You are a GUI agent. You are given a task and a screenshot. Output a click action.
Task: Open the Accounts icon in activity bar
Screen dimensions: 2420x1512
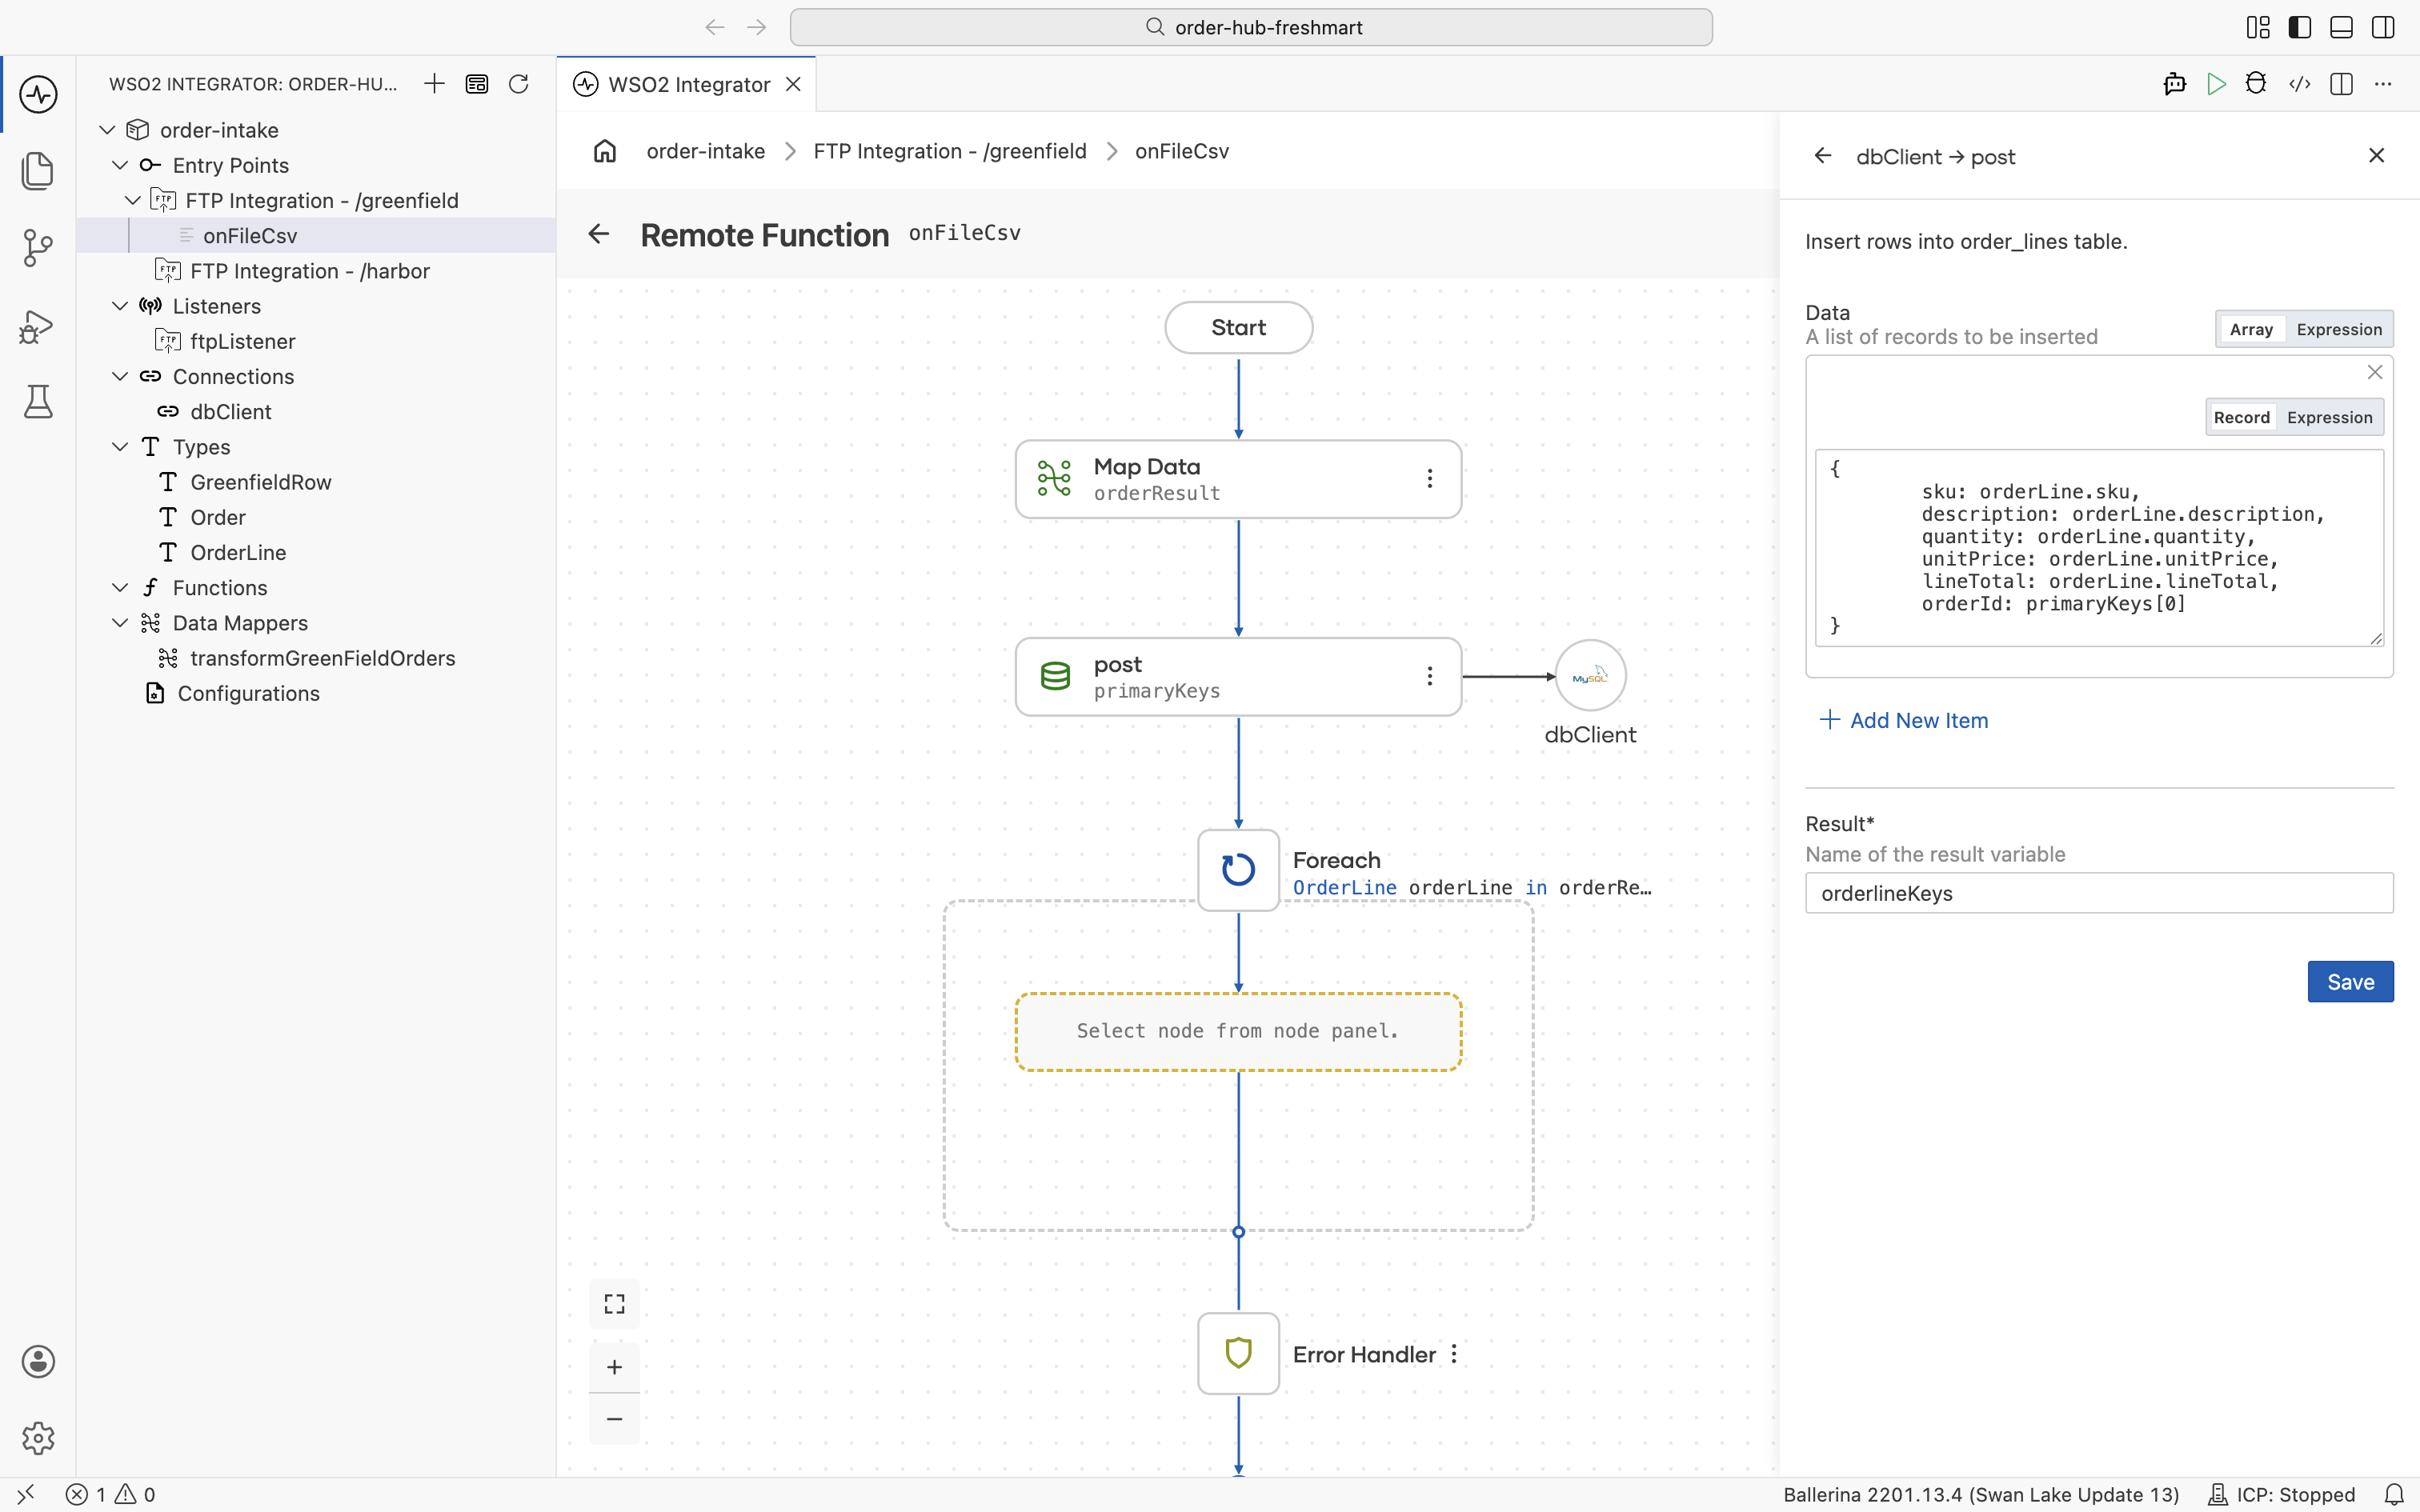(38, 1361)
